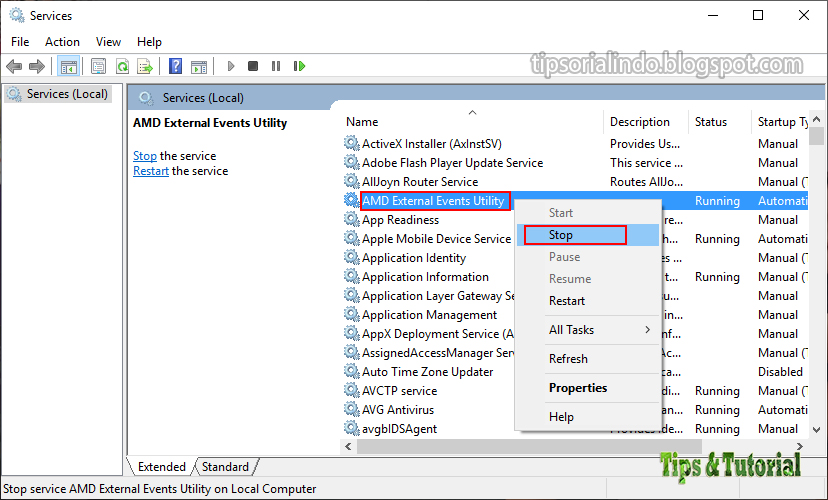
Task: Sort by the Name column header
Action: (473, 121)
